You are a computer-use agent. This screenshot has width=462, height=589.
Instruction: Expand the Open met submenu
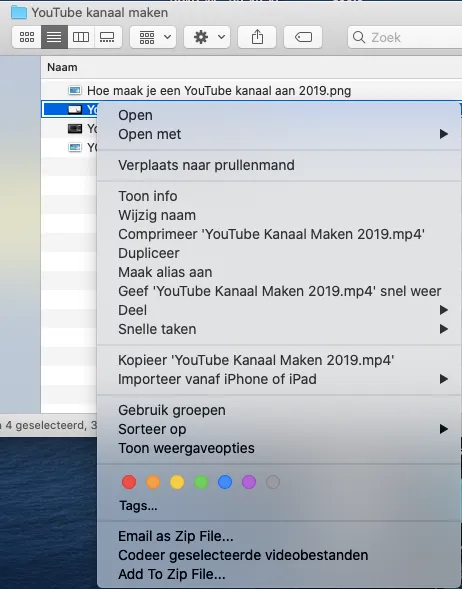coord(279,134)
